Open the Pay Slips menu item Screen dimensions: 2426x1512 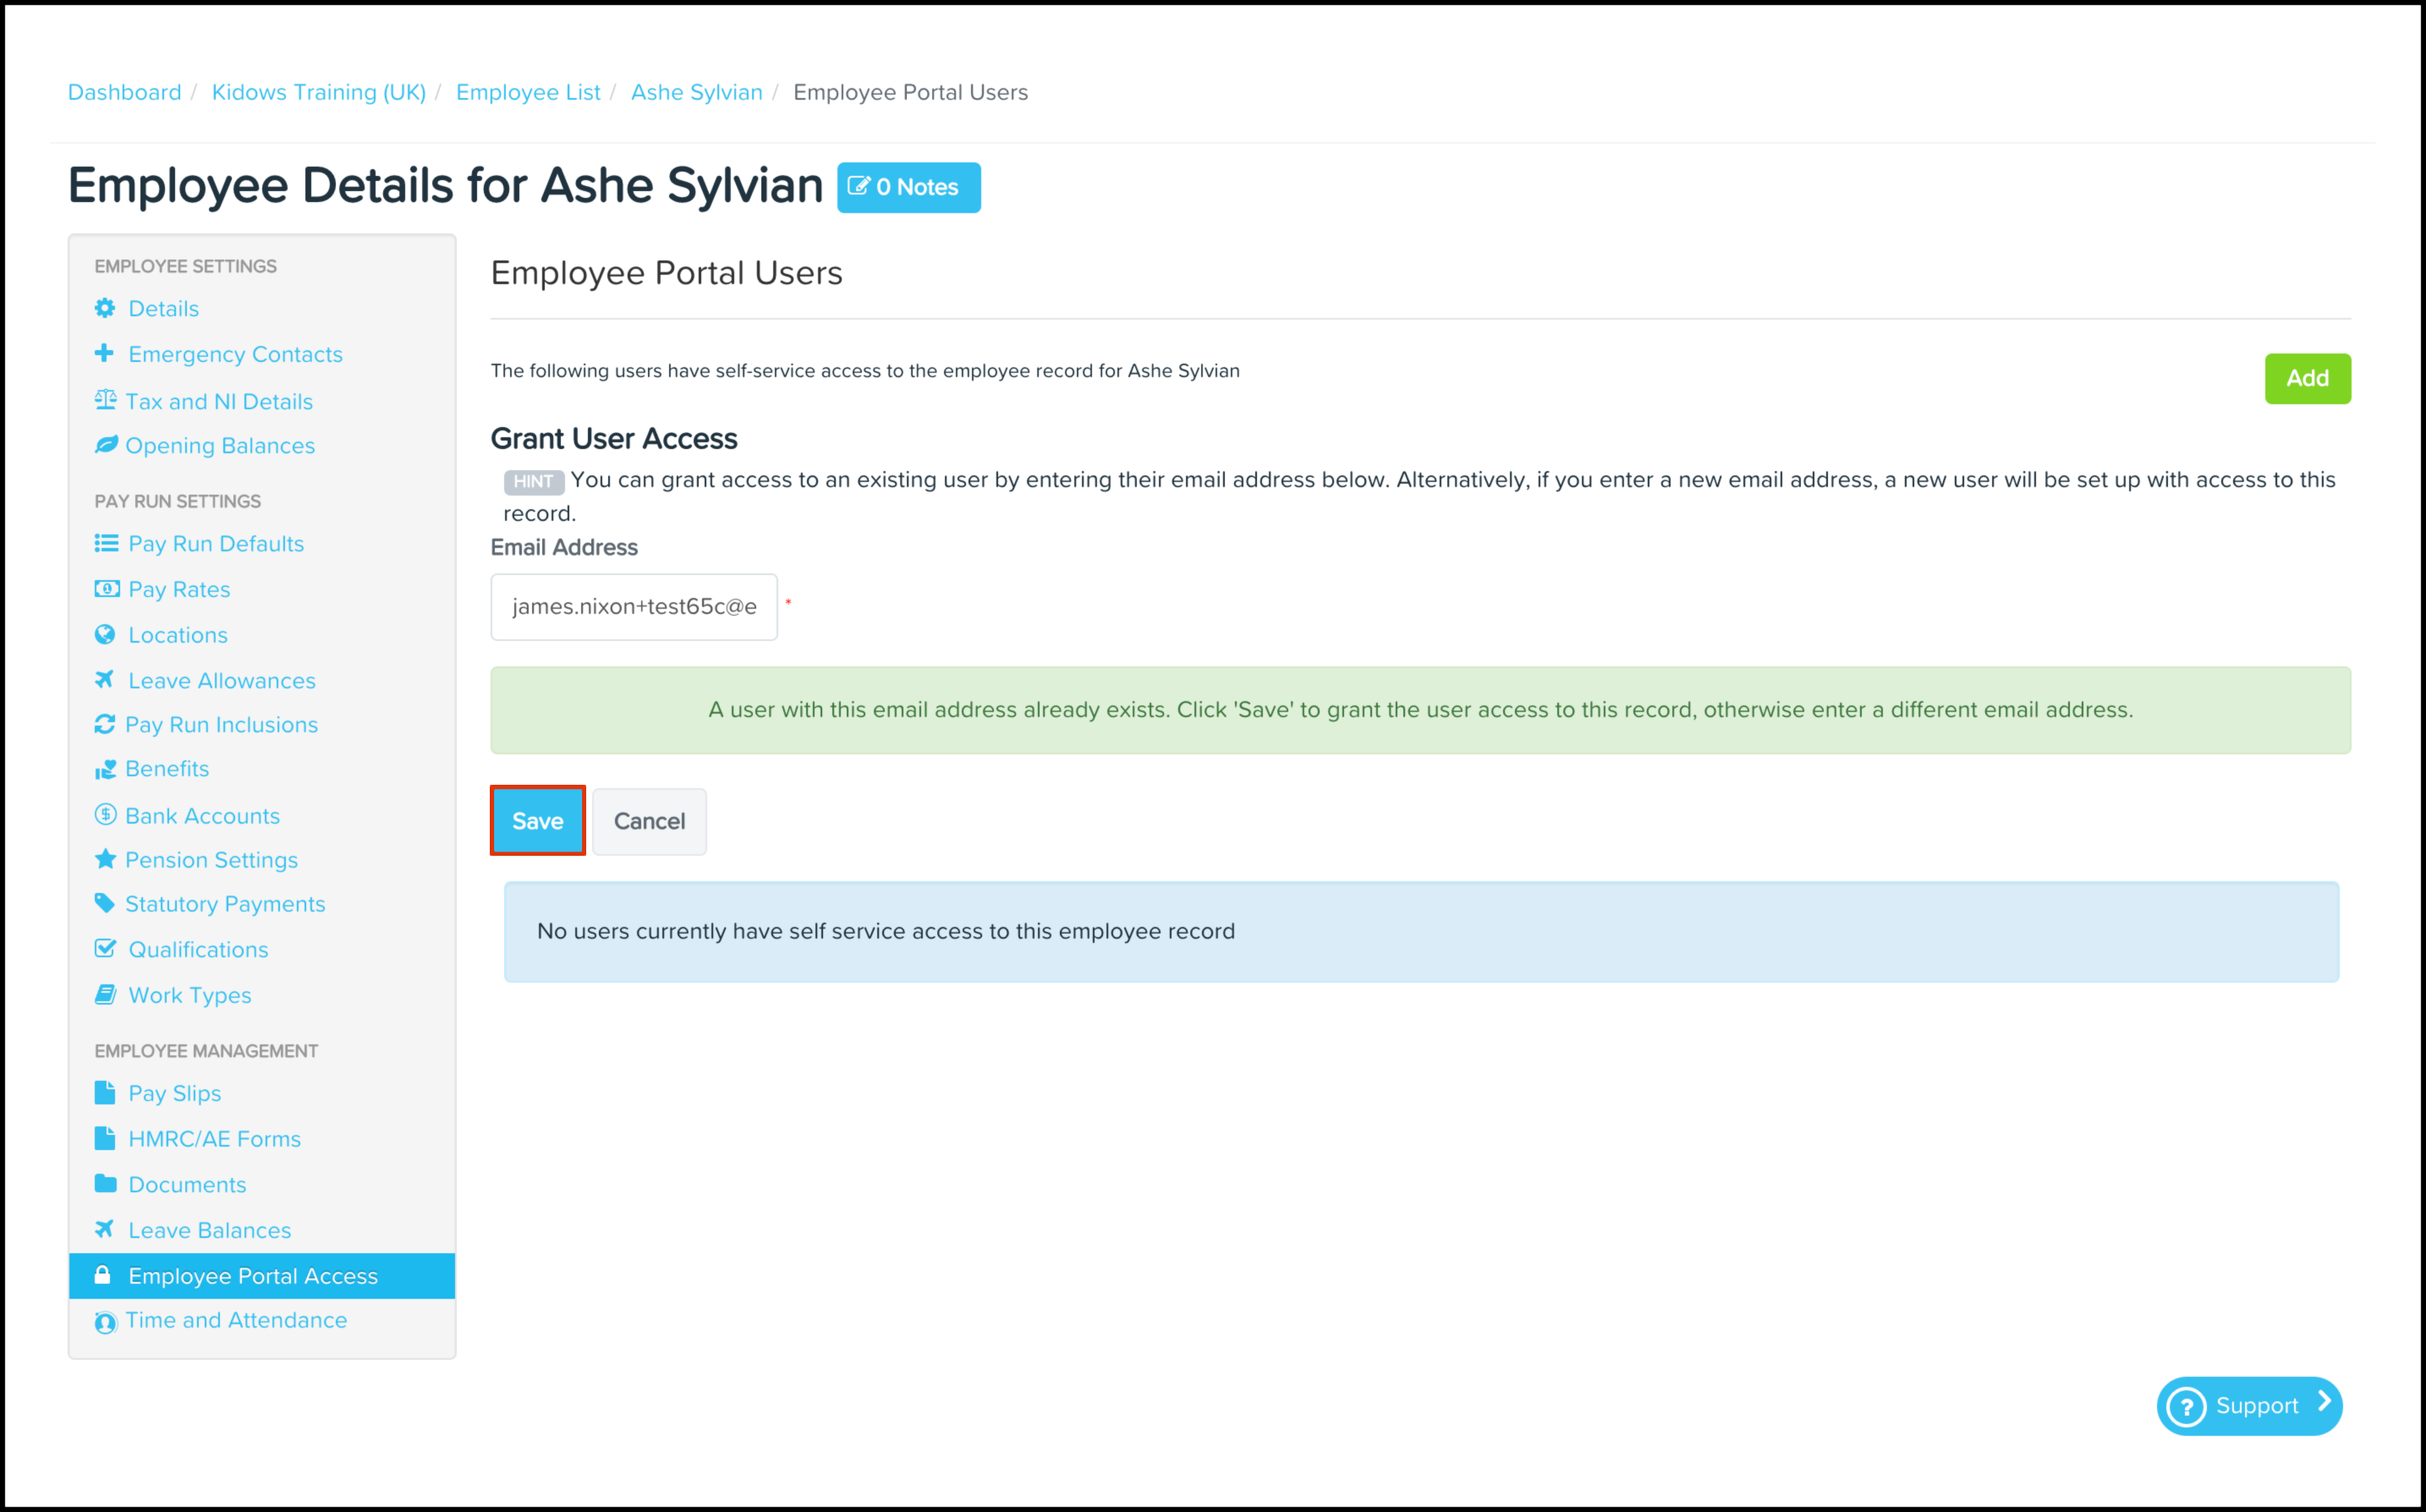click(x=174, y=1093)
